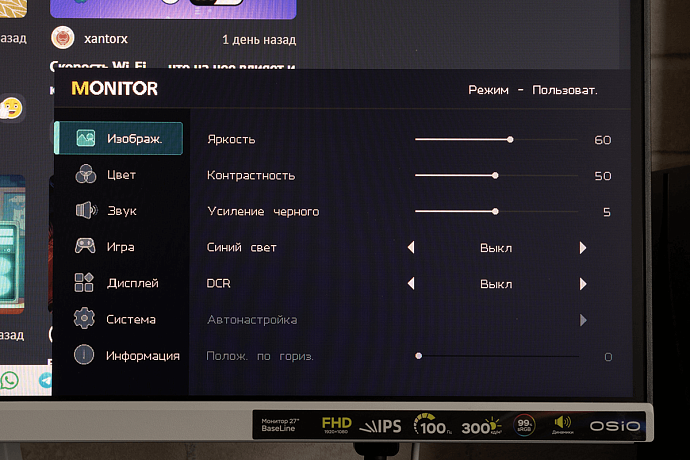690x460 pixels.
Task: Open the Звук menu label
Action: click(x=121, y=211)
